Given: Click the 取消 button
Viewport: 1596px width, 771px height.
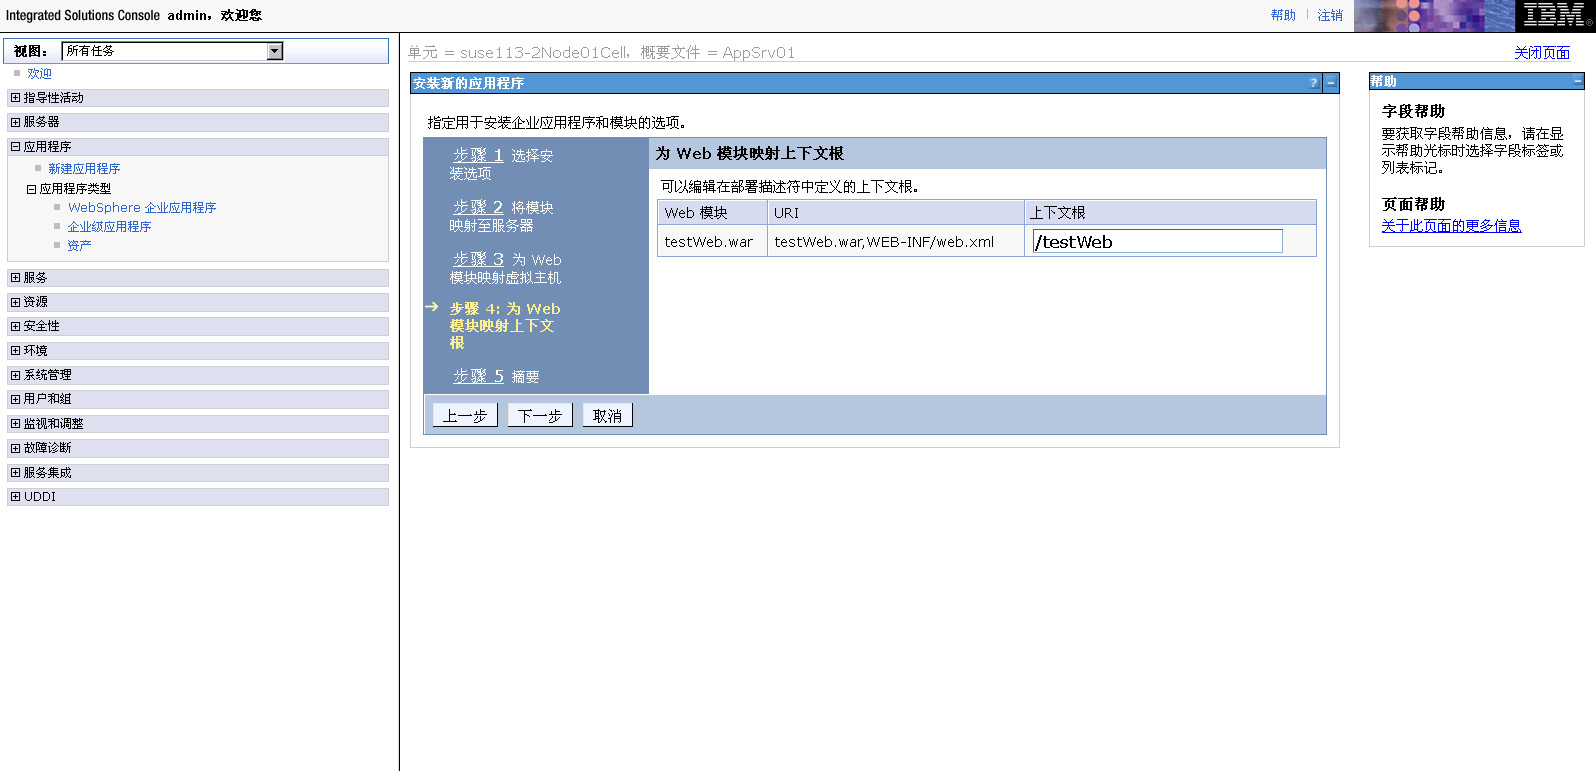Looking at the screenshot, I should pyautogui.click(x=607, y=415).
